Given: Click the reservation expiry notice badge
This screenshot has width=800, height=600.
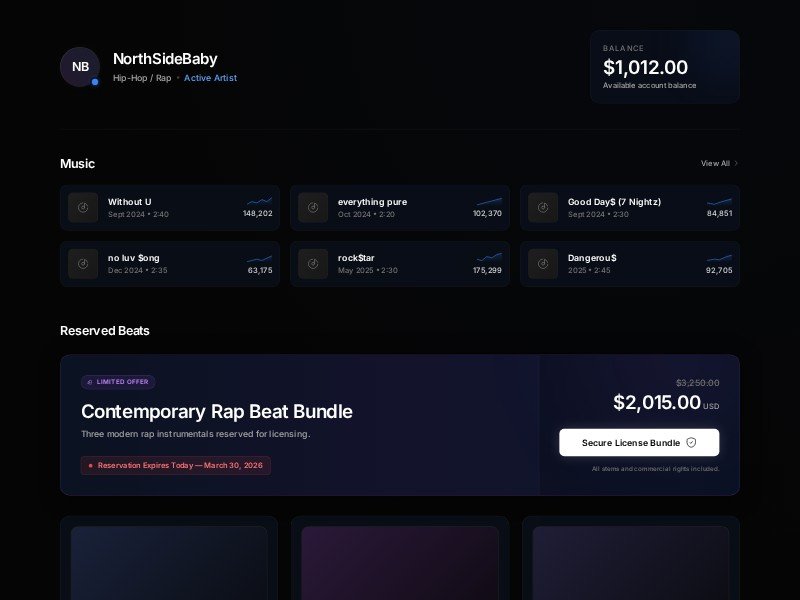Looking at the screenshot, I should 175,465.
